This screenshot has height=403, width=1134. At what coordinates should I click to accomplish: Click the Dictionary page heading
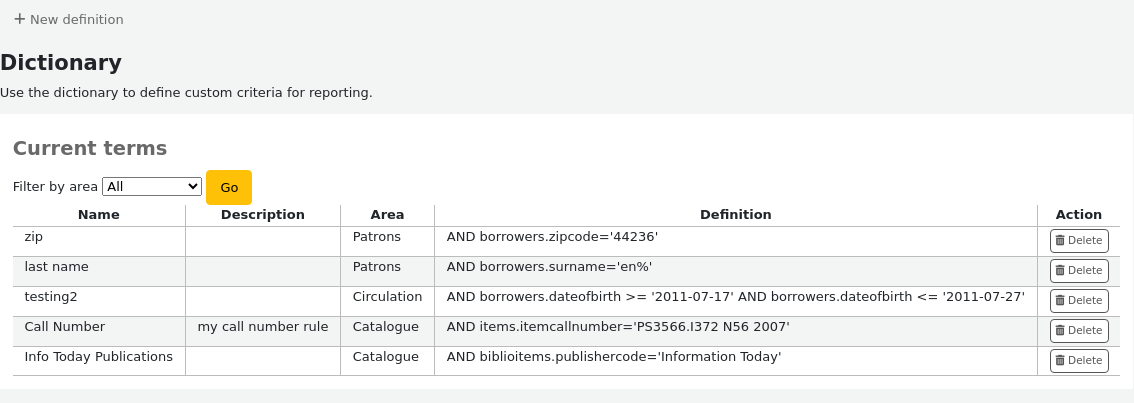(x=61, y=63)
